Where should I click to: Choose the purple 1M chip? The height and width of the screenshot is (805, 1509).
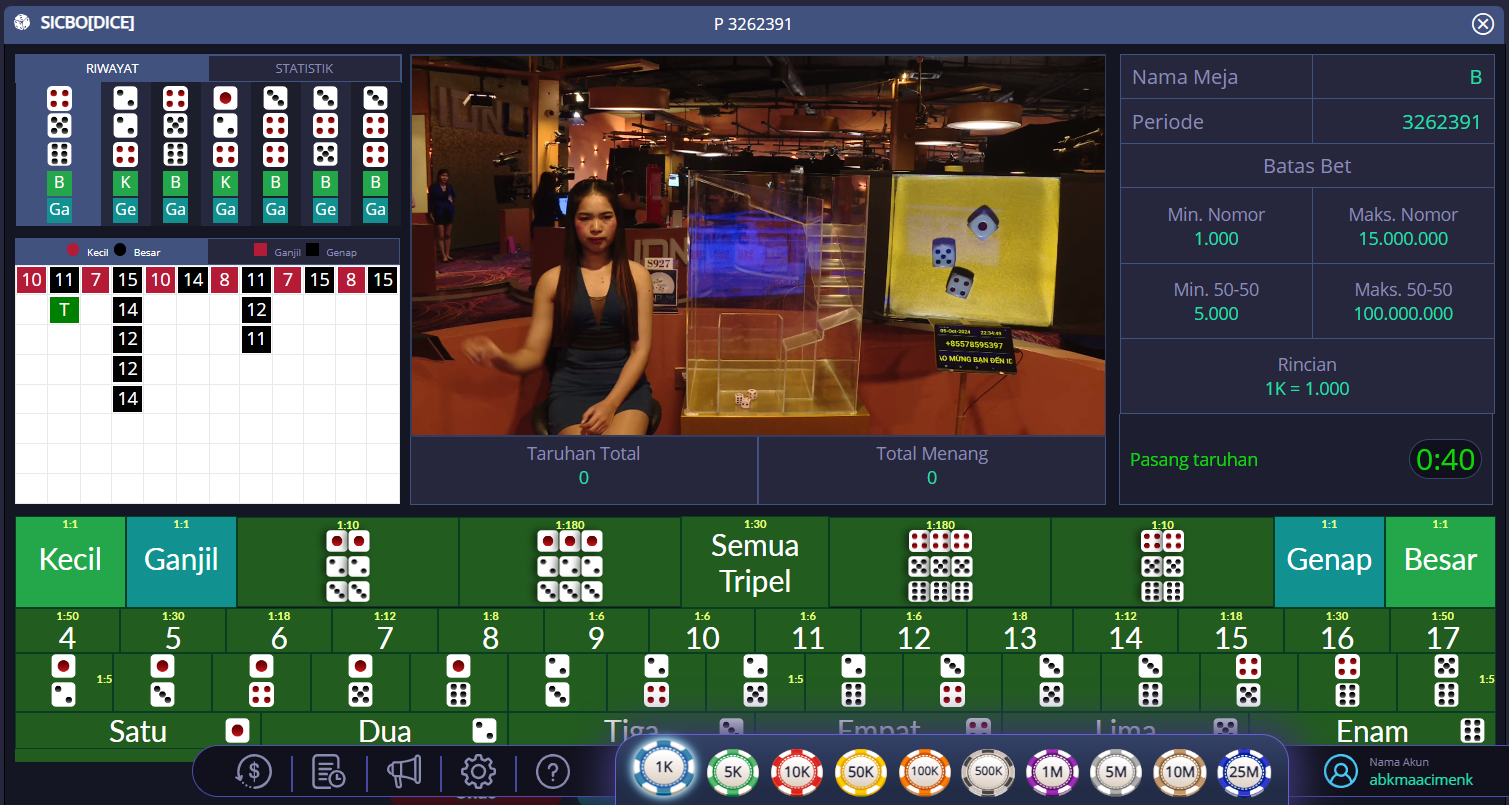[1051, 772]
